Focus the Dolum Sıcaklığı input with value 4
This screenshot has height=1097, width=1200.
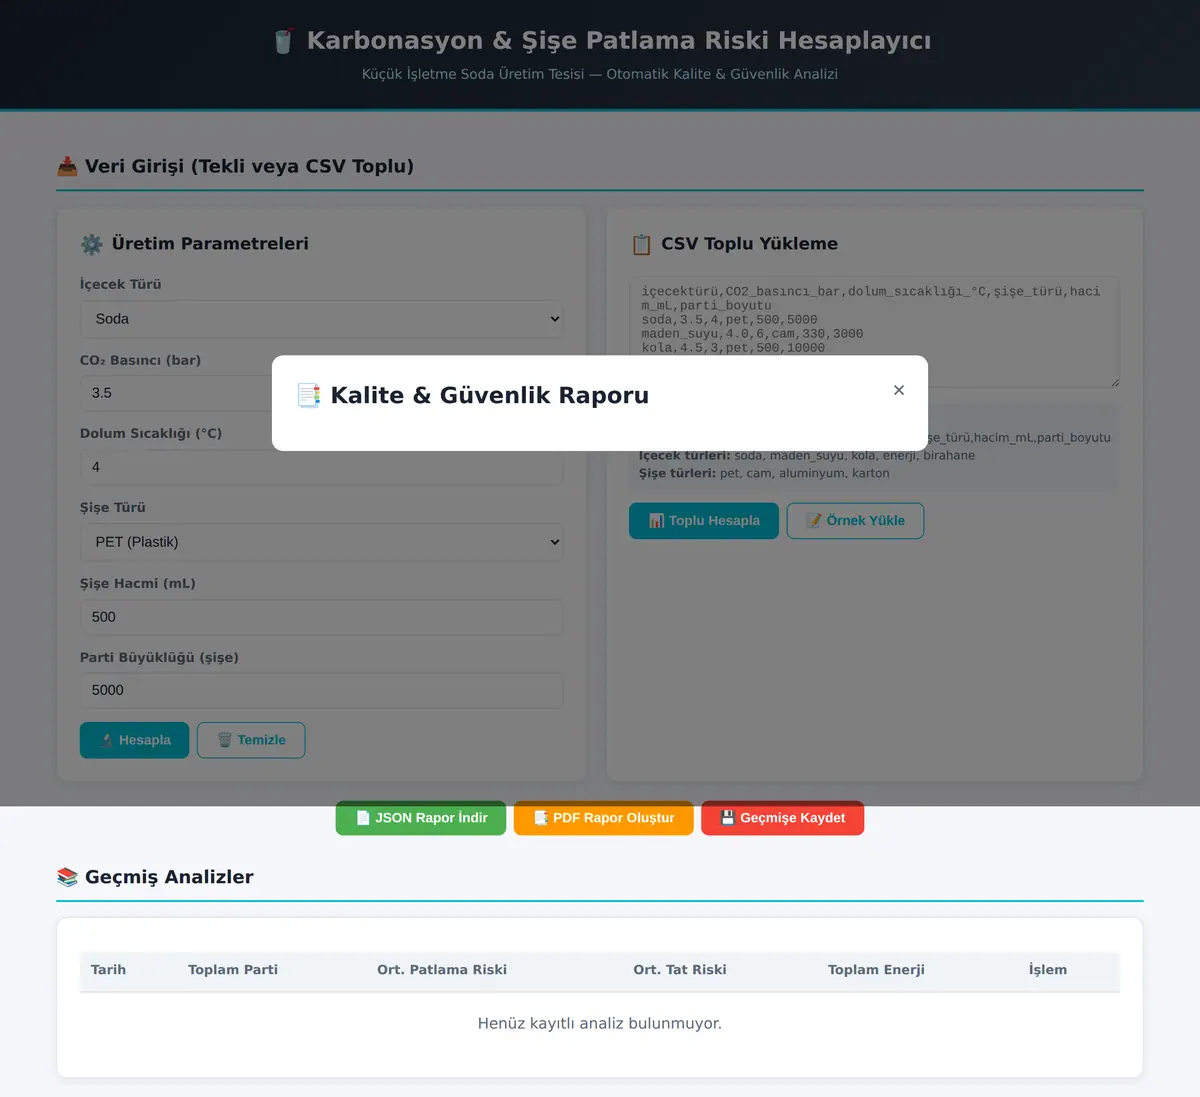coord(321,467)
